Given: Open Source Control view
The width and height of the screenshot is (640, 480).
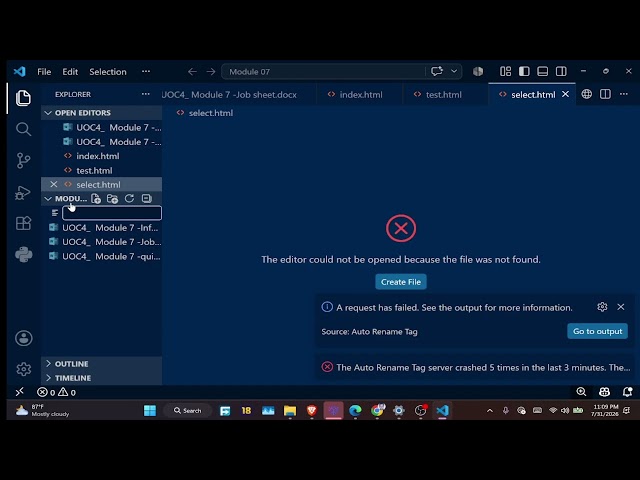Looking at the screenshot, I should tap(23, 160).
